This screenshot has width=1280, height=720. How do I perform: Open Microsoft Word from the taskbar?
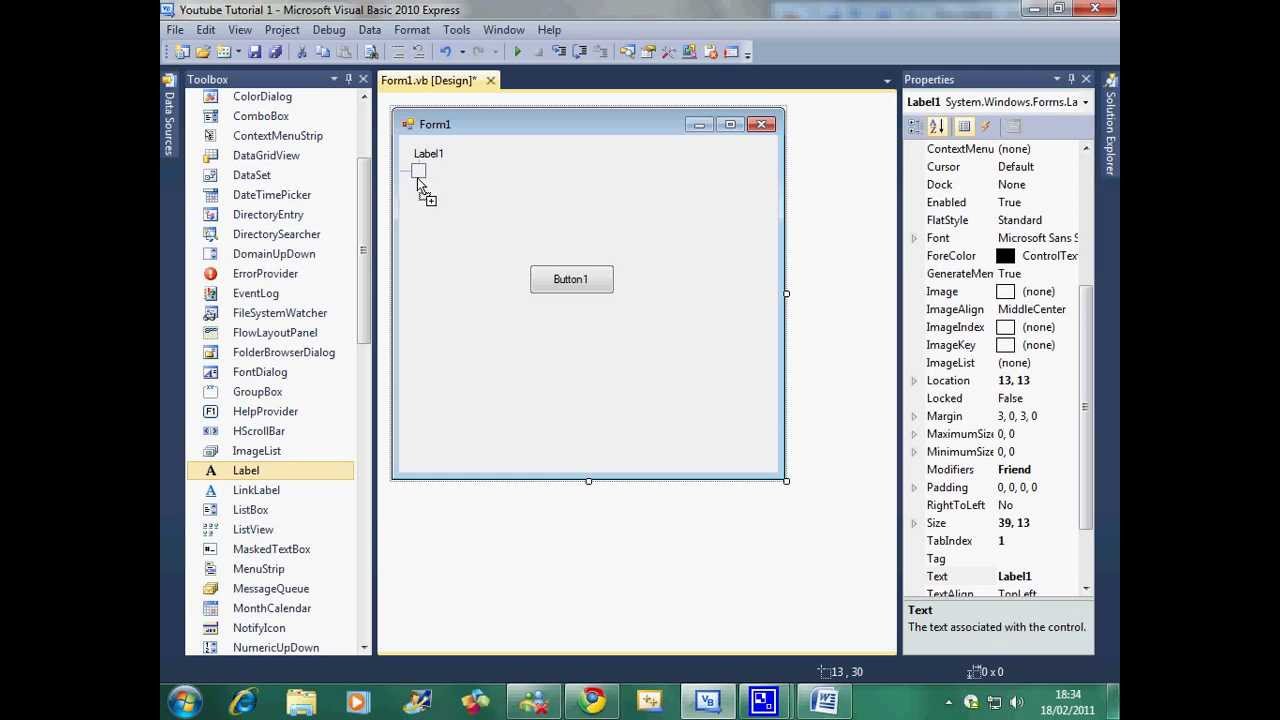coord(825,701)
